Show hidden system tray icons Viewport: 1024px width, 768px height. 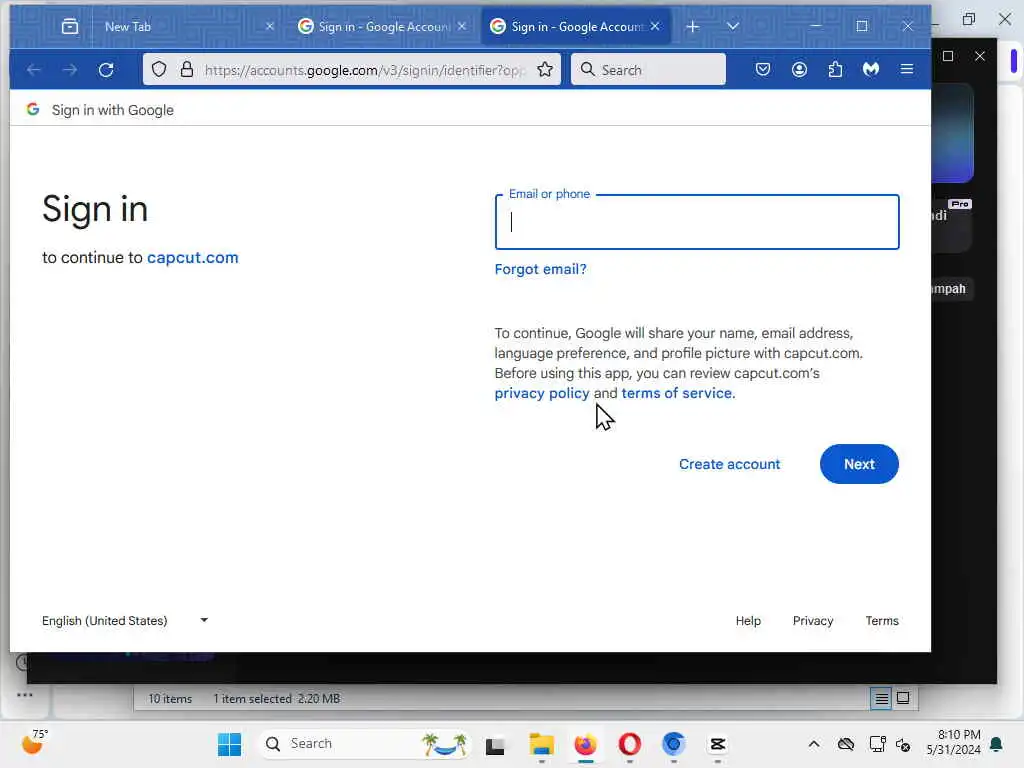click(x=814, y=744)
